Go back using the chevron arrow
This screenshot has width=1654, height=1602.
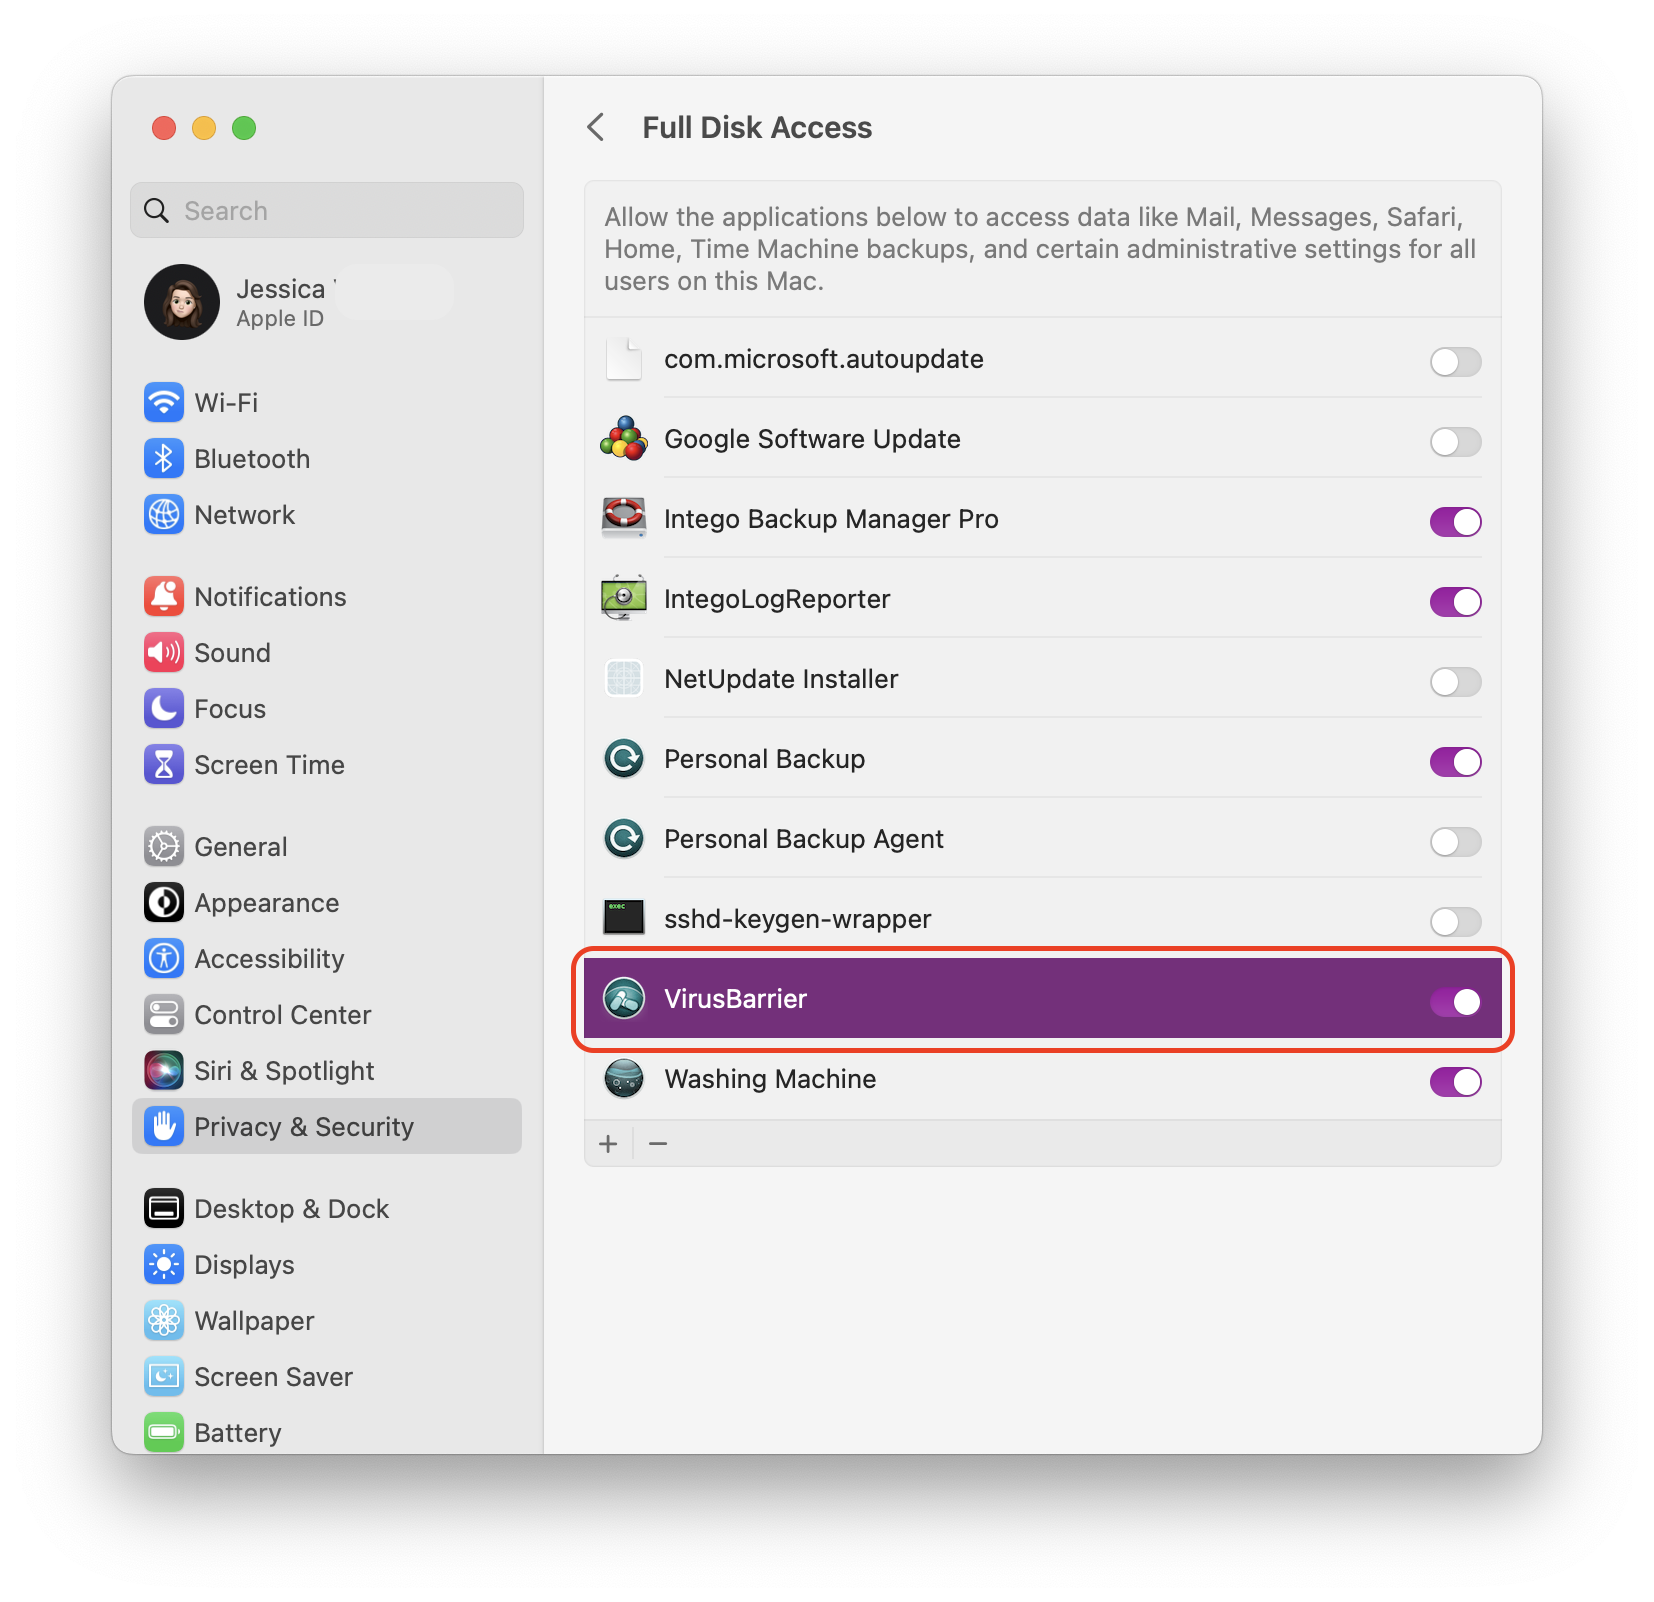596,127
